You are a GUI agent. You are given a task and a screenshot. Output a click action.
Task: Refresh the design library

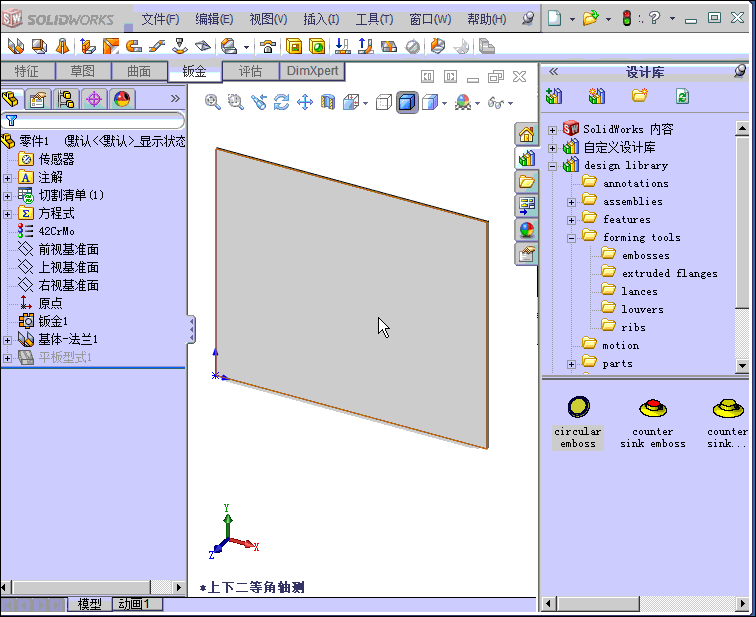[682, 96]
